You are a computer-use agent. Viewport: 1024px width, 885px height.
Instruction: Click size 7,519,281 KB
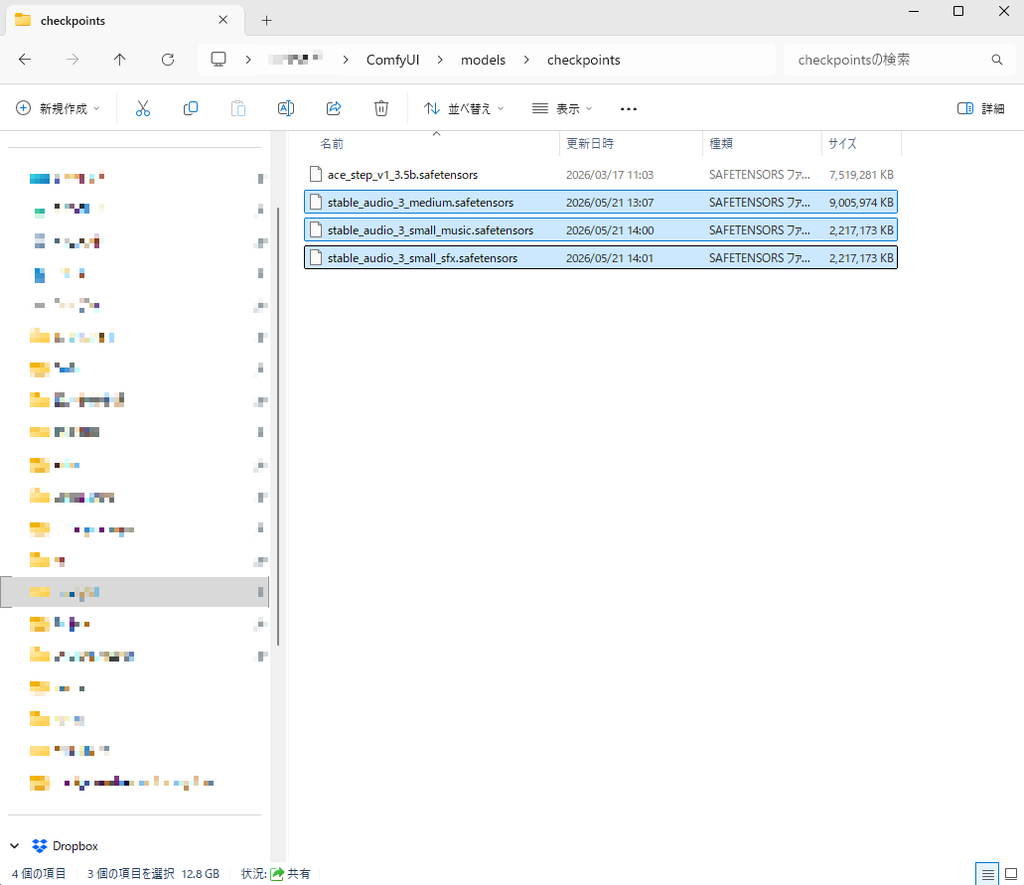point(861,175)
